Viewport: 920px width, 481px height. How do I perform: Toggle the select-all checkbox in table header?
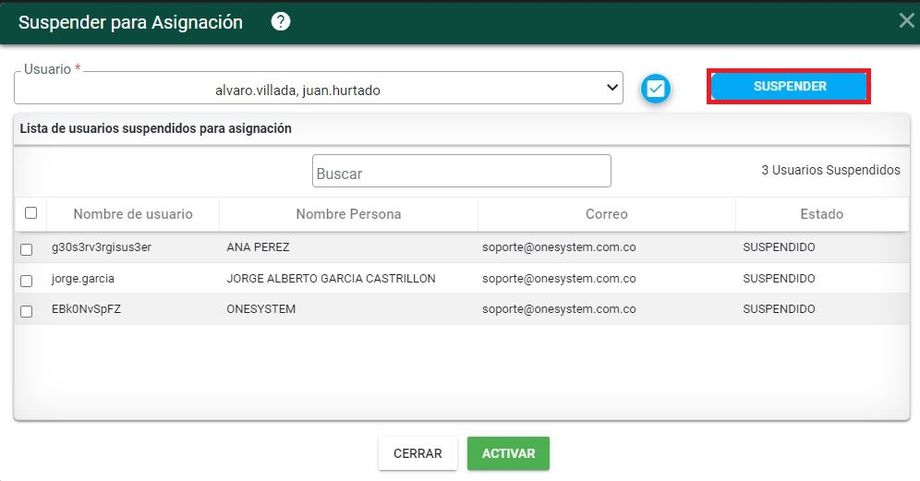coord(31,213)
